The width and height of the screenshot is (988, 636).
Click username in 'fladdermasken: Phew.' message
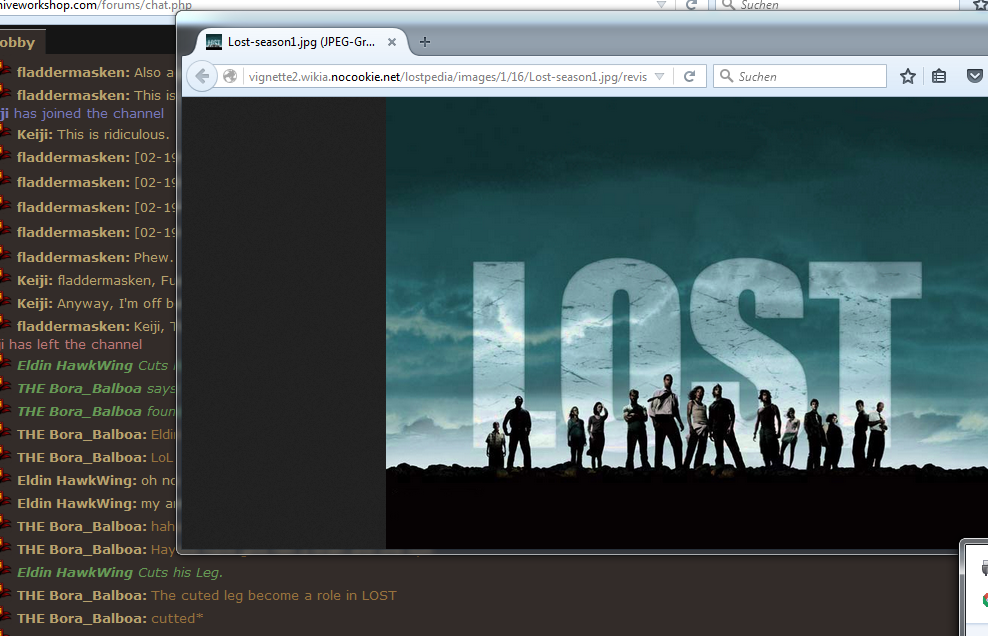point(73,257)
